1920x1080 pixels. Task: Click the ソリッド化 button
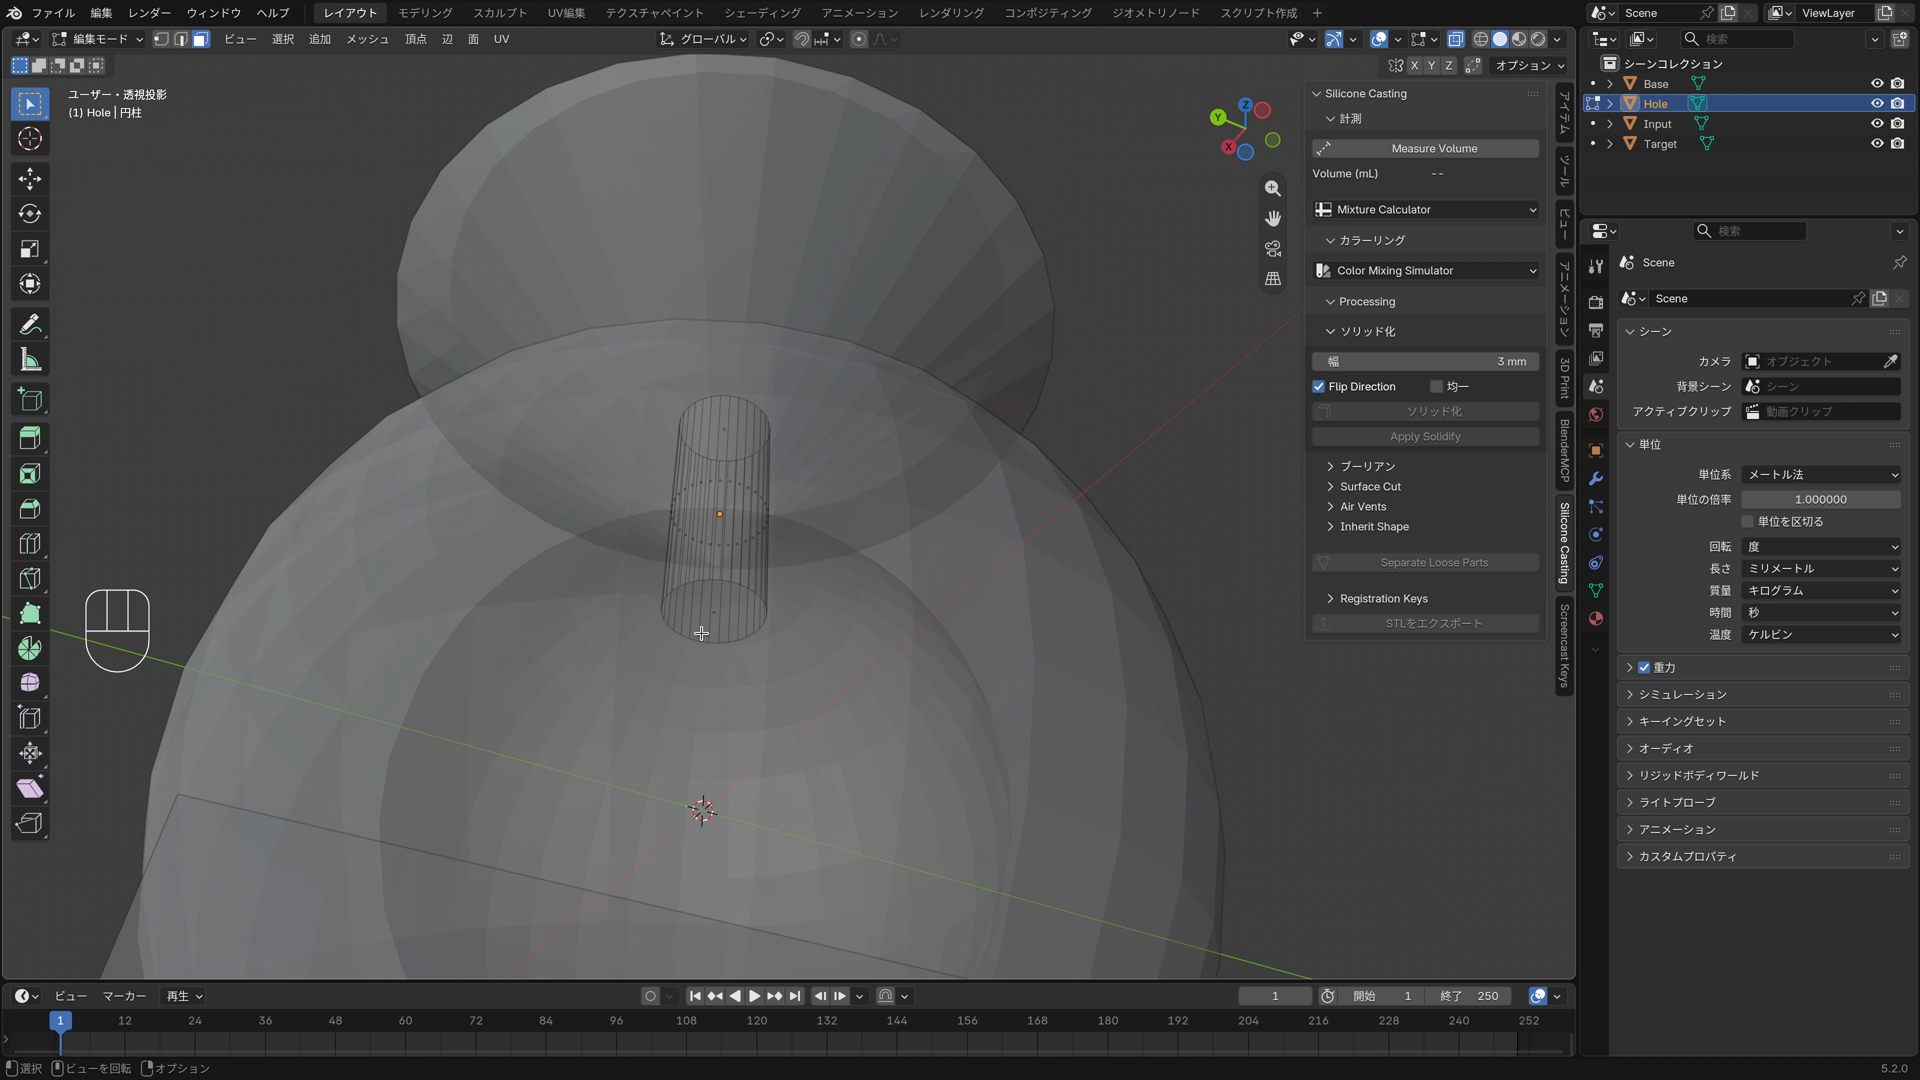point(1426,412)
